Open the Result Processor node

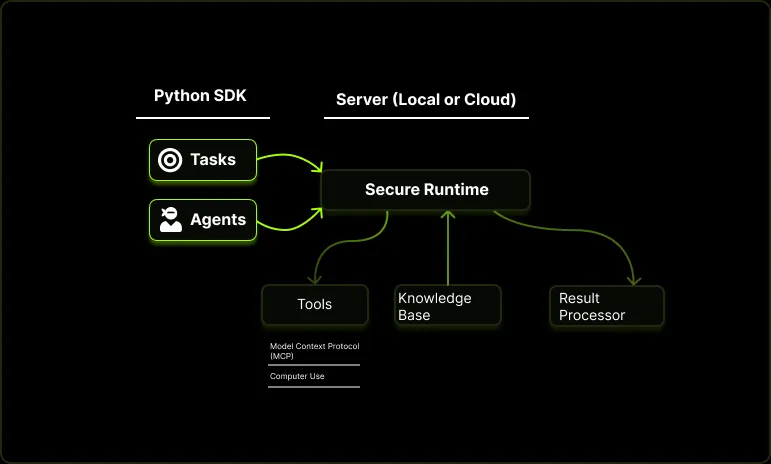(606, 306)
